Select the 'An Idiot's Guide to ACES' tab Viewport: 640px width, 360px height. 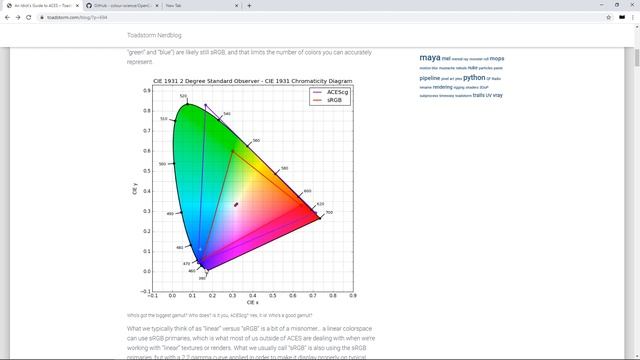coord(42,6)
